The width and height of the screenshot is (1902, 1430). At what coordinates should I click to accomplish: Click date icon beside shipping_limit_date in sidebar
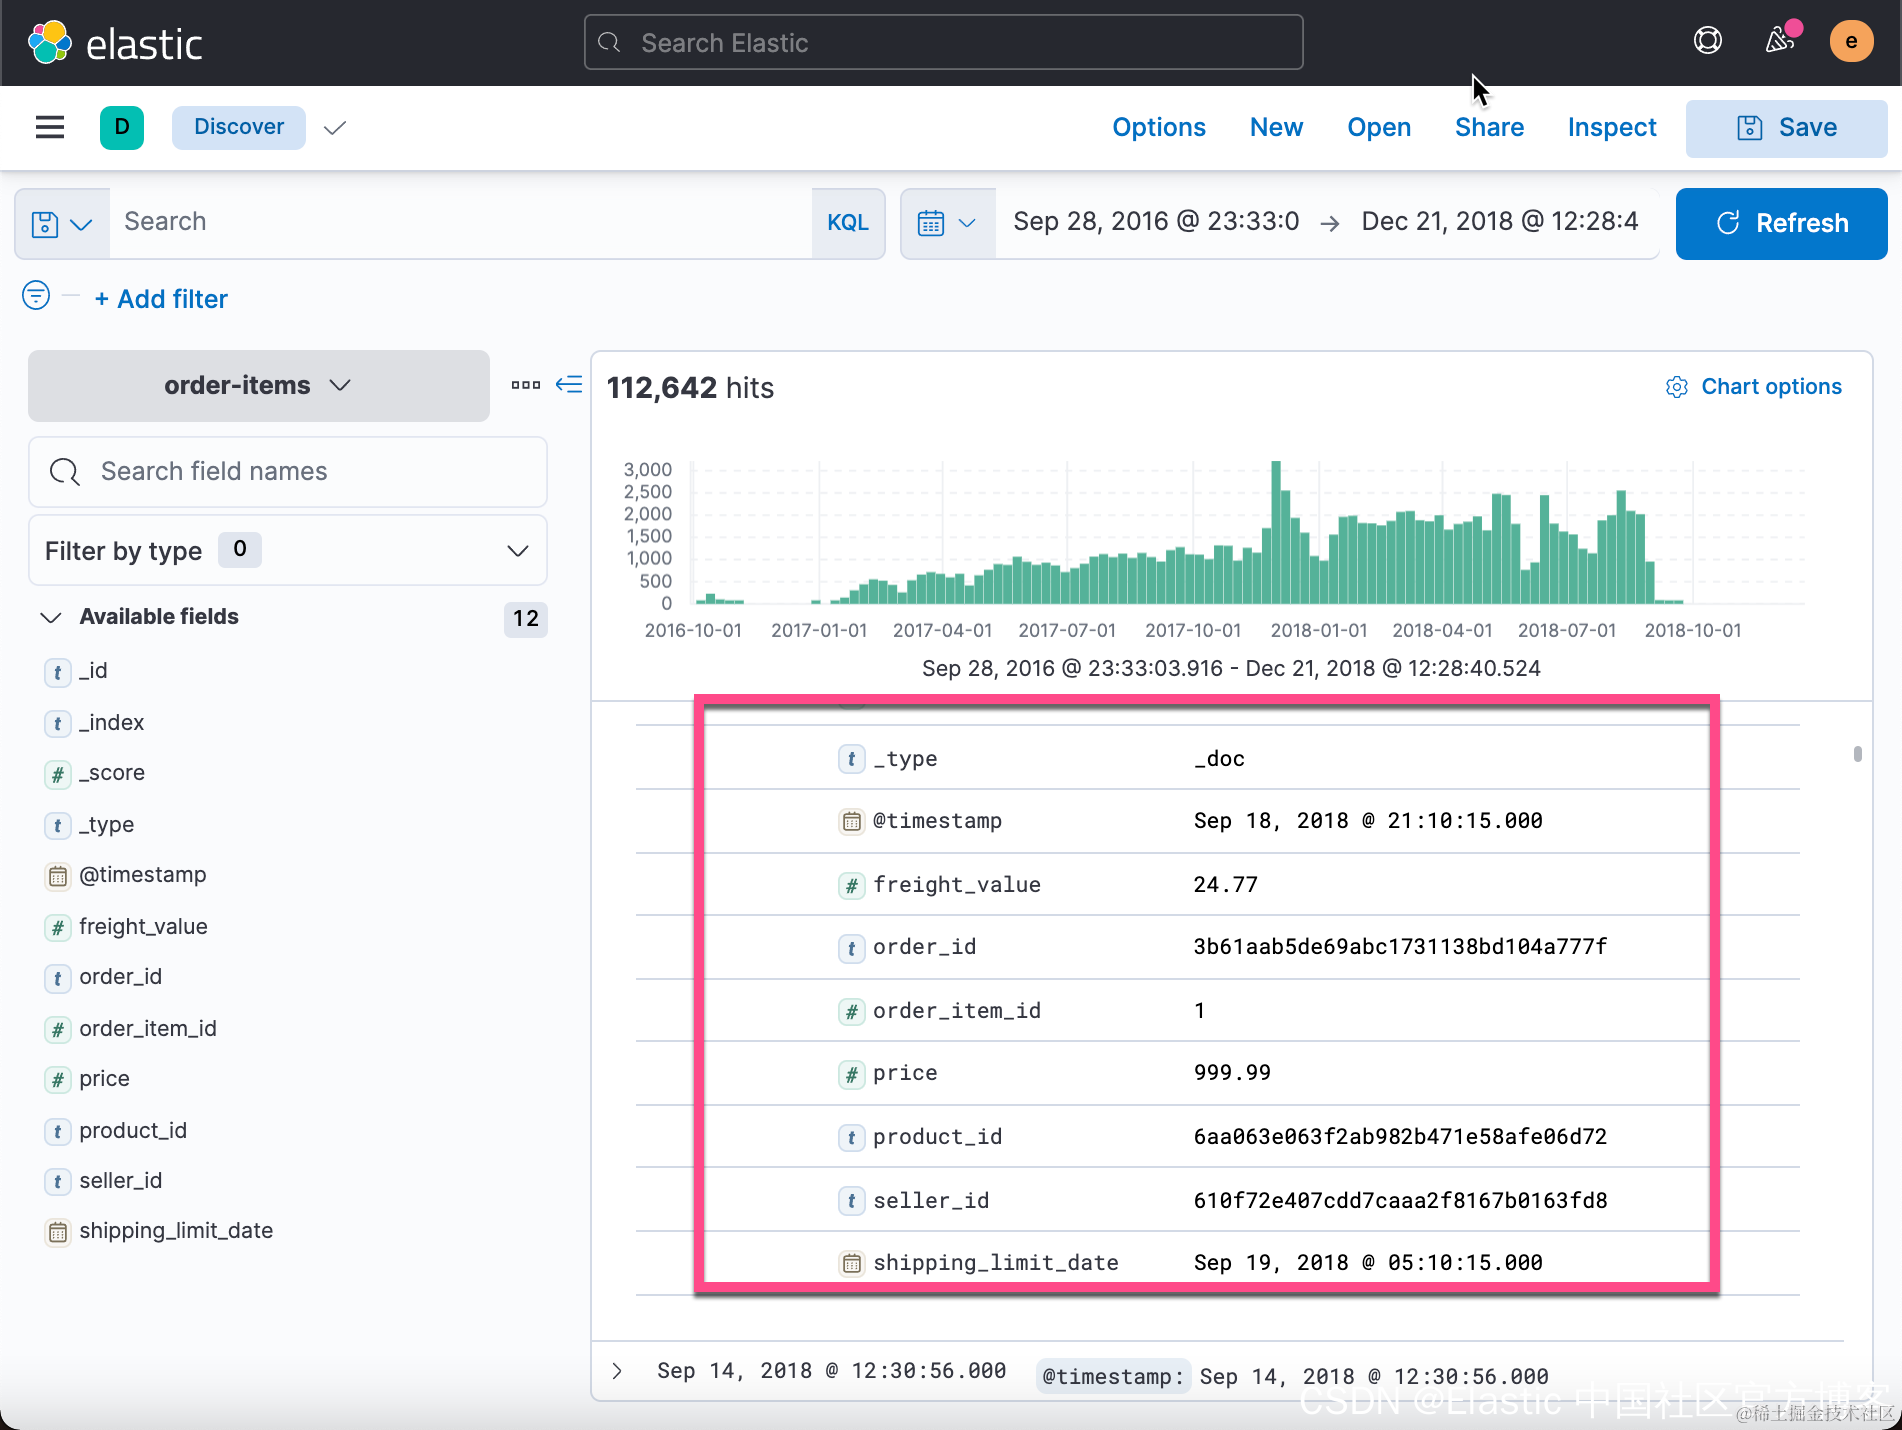pyautogui.click(x=58, y=1232)
